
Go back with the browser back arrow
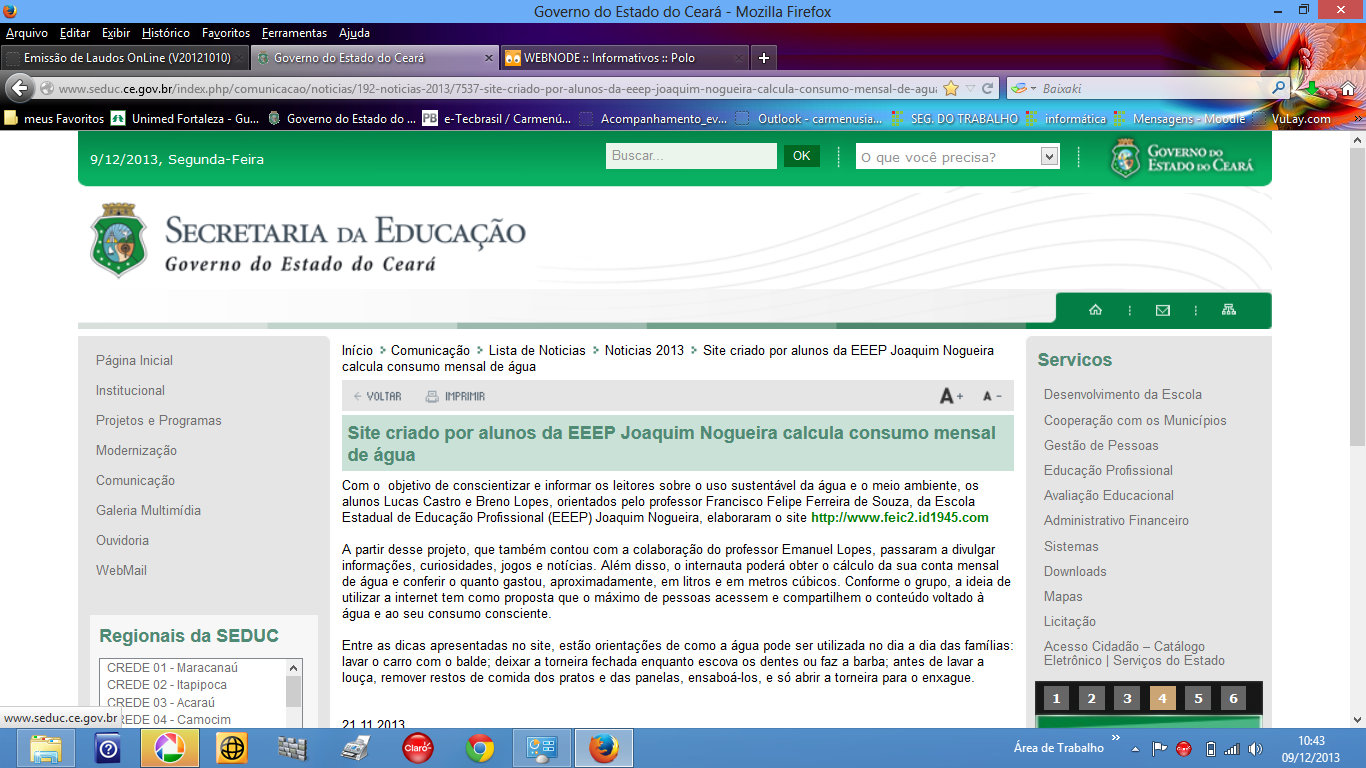19,88
